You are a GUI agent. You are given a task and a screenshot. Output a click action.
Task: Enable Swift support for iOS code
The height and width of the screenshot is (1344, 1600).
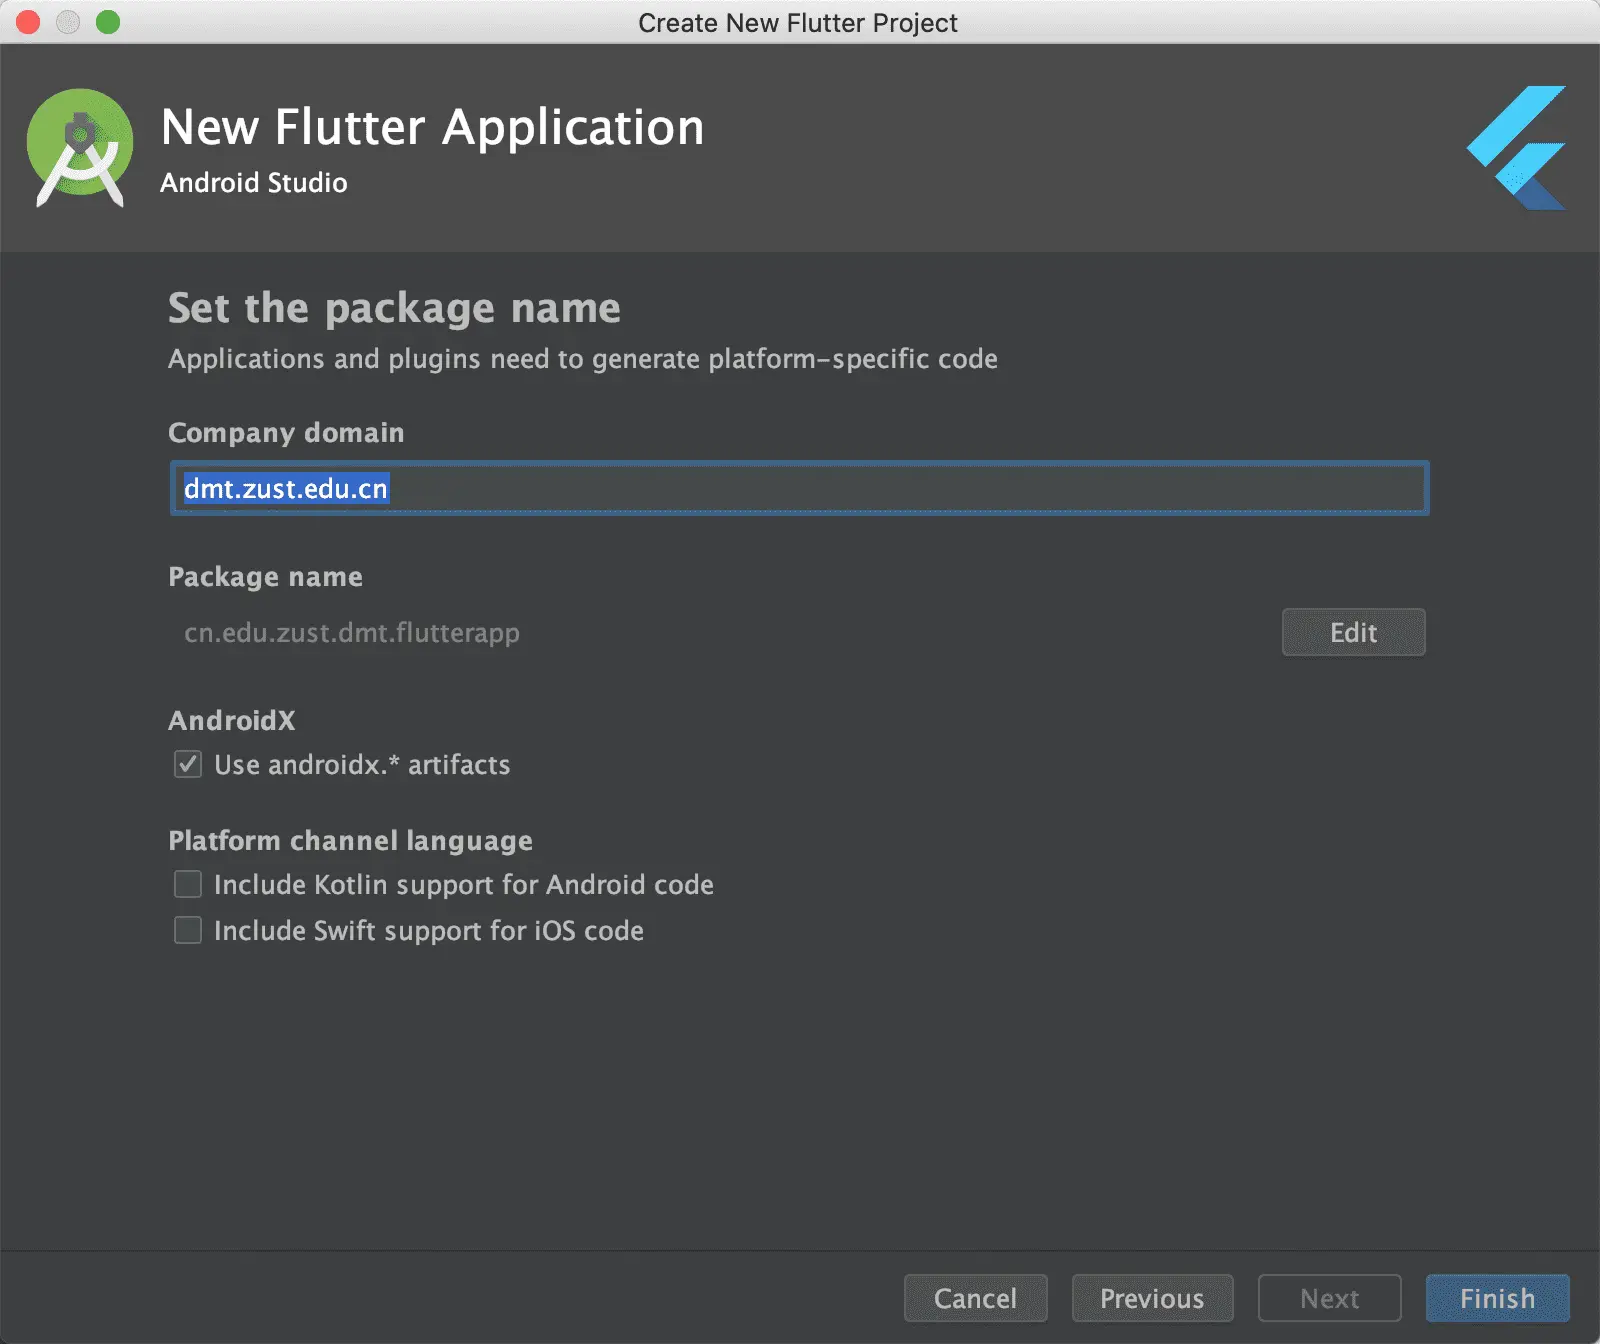pos(188,931)
